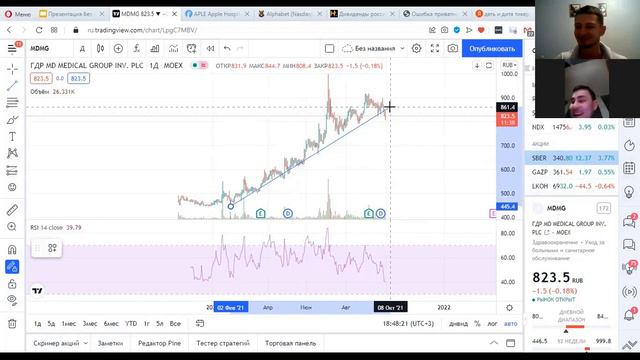Select the 1мес time range
The image size is (640, 360).
pos(69,324)
